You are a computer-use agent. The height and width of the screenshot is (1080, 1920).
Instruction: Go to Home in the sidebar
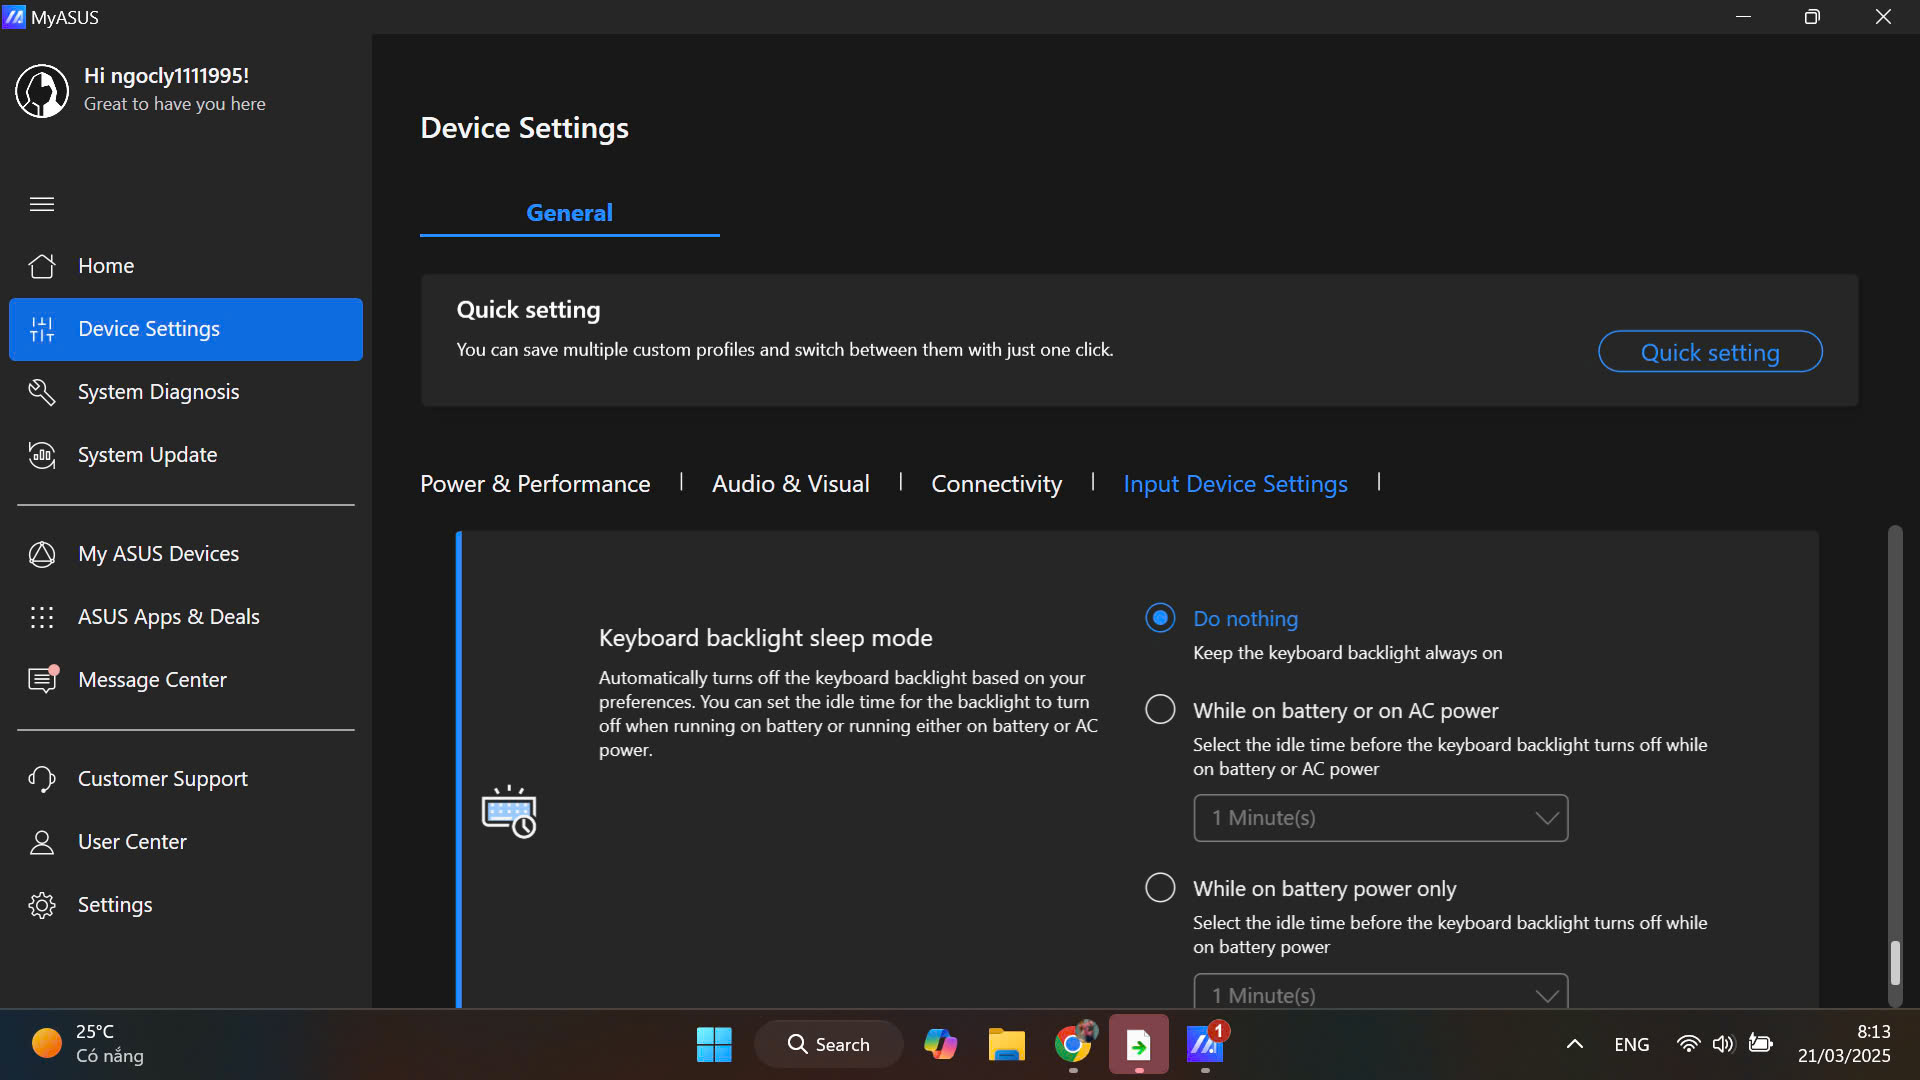click(106, 266)
